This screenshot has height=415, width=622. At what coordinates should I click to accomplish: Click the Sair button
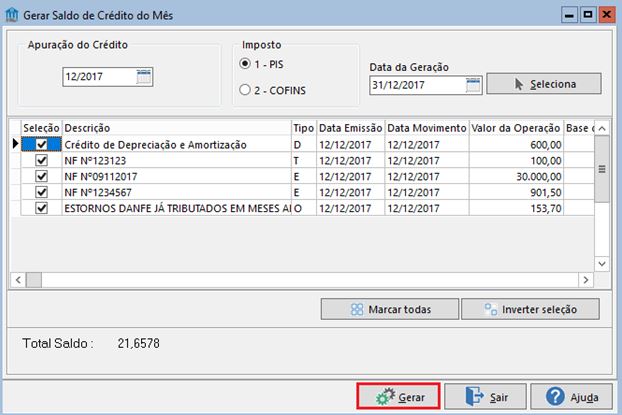[x=485, y=396]
